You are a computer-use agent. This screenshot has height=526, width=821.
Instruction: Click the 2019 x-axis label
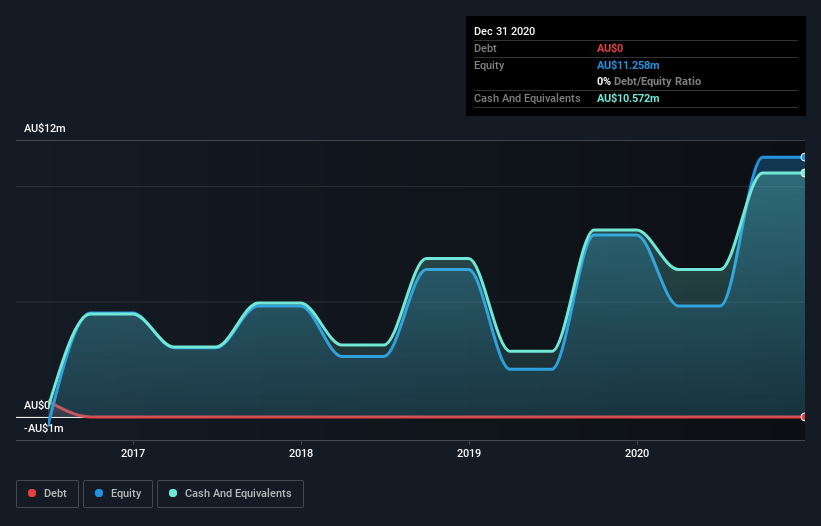tap(469, 453)
